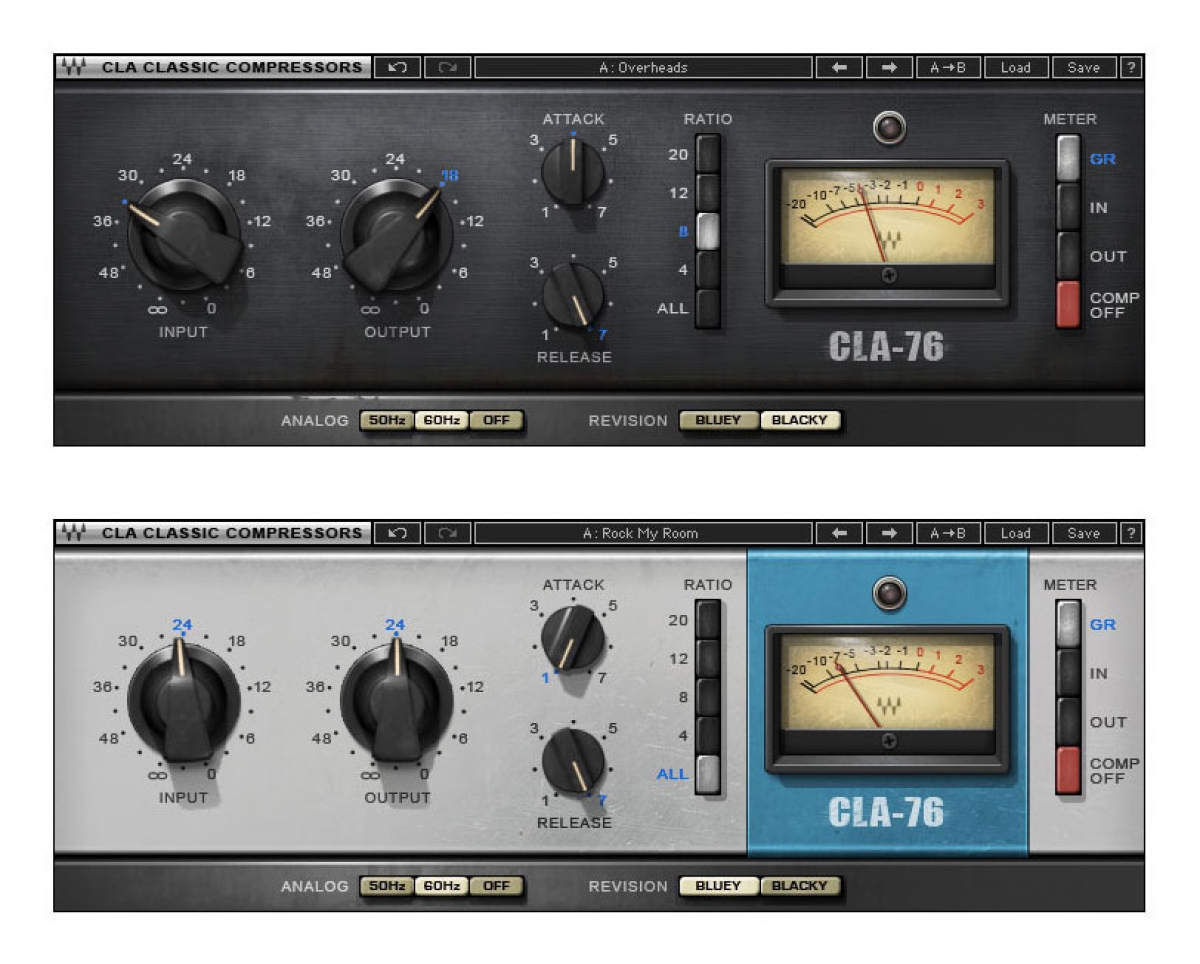Click the INPUT knob on the black CLA-76

(x=184, y=236)
